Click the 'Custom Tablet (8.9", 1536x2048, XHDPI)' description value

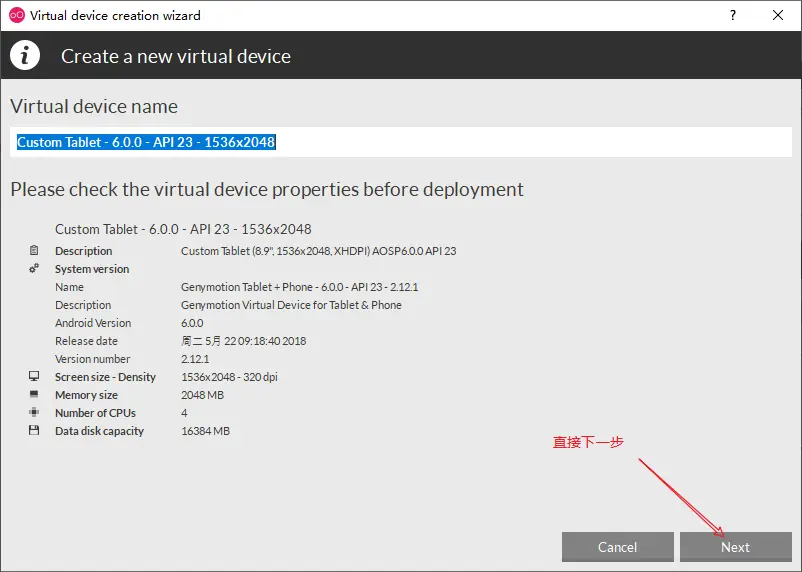coord(319,251)
